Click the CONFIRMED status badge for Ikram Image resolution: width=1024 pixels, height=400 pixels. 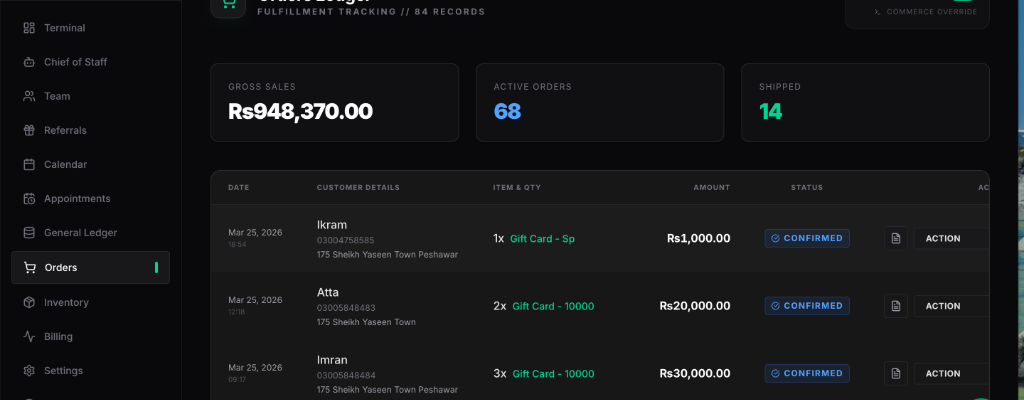click(x=807, y=238)
